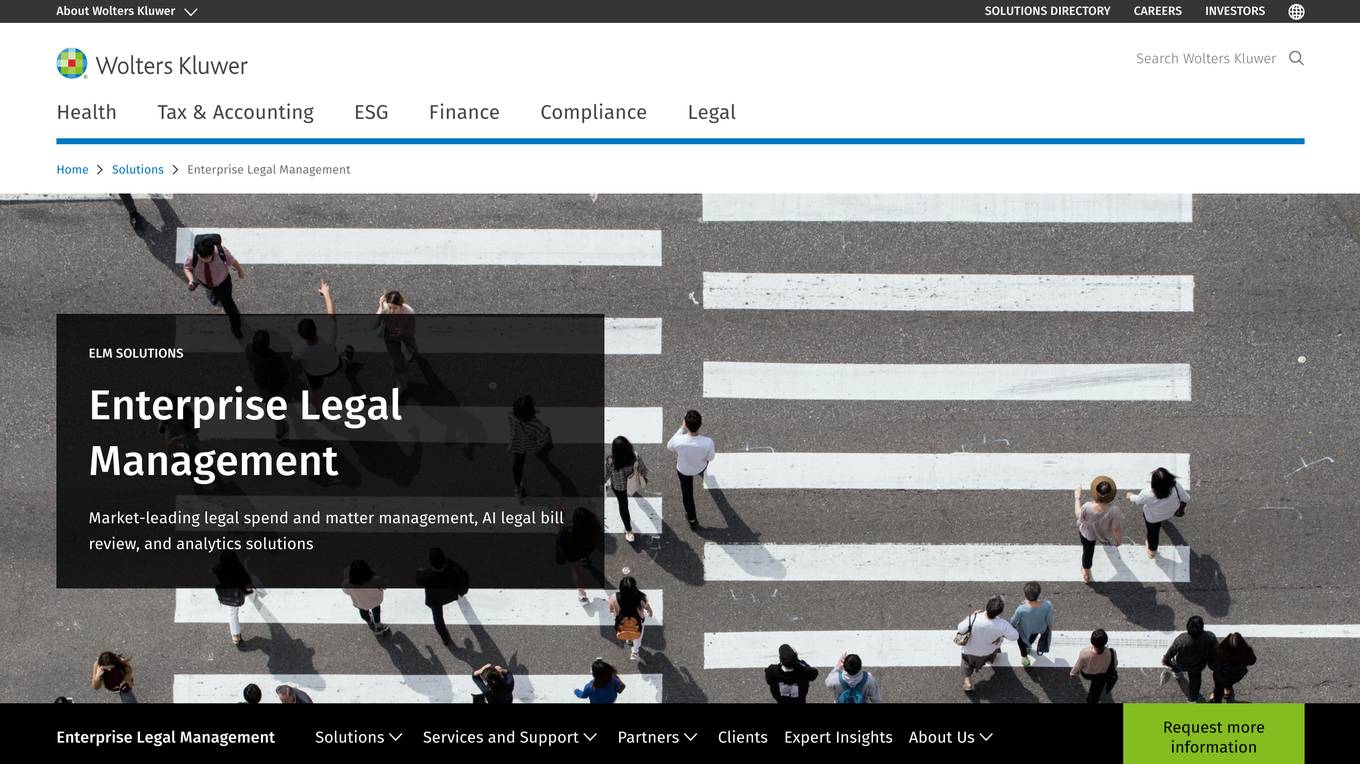Click the Search Wolters Kluwer field

(1206, 58)
